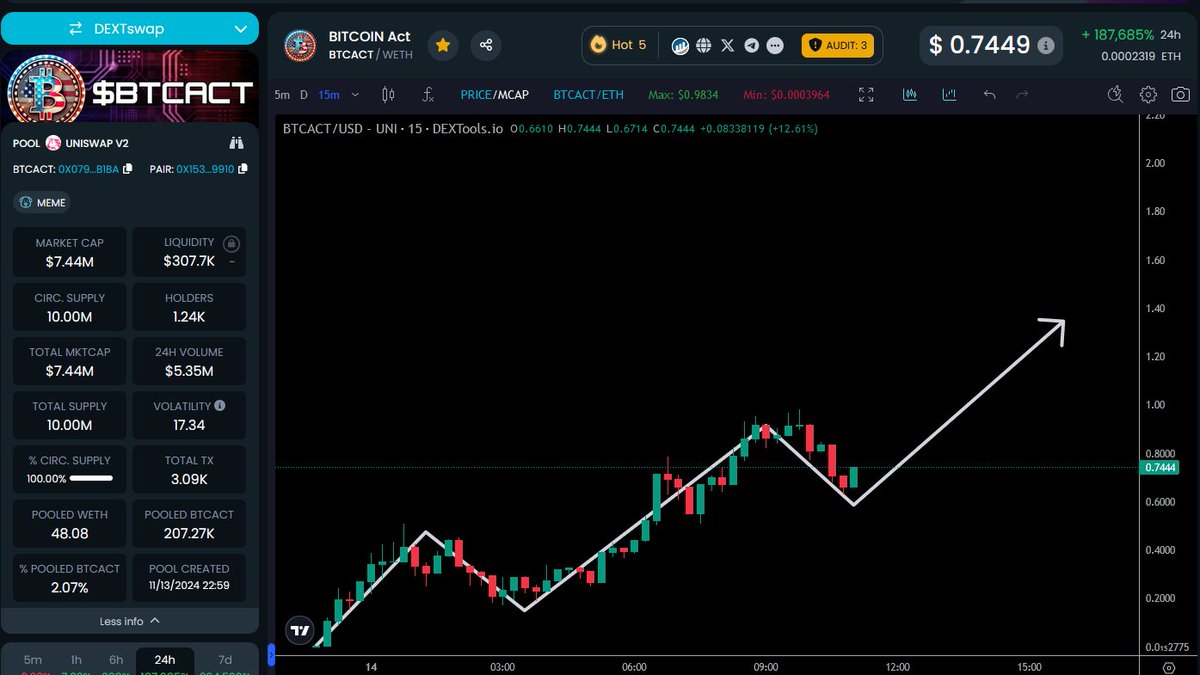Select the 5m chart interval

click(x=282, y=95)
